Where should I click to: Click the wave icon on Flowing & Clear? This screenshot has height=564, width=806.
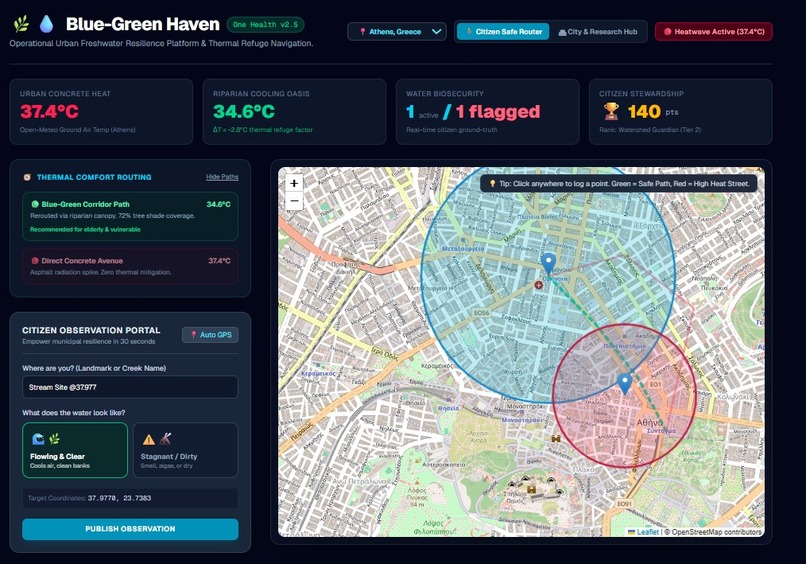38,439
